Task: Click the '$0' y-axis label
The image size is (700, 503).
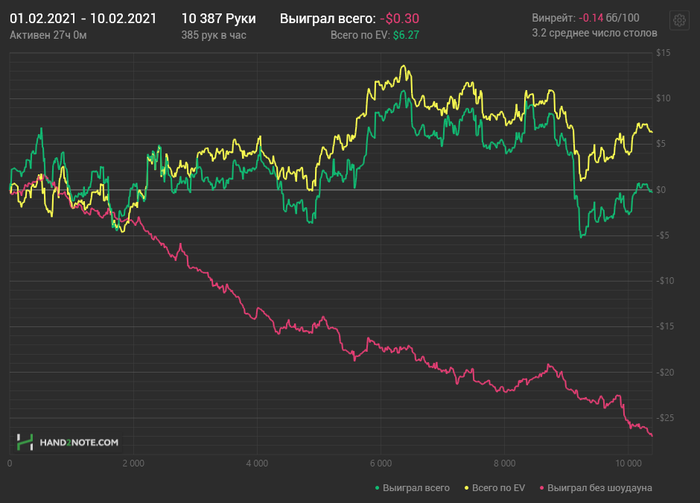Action: pyautogui.click(x=661, y=190)
